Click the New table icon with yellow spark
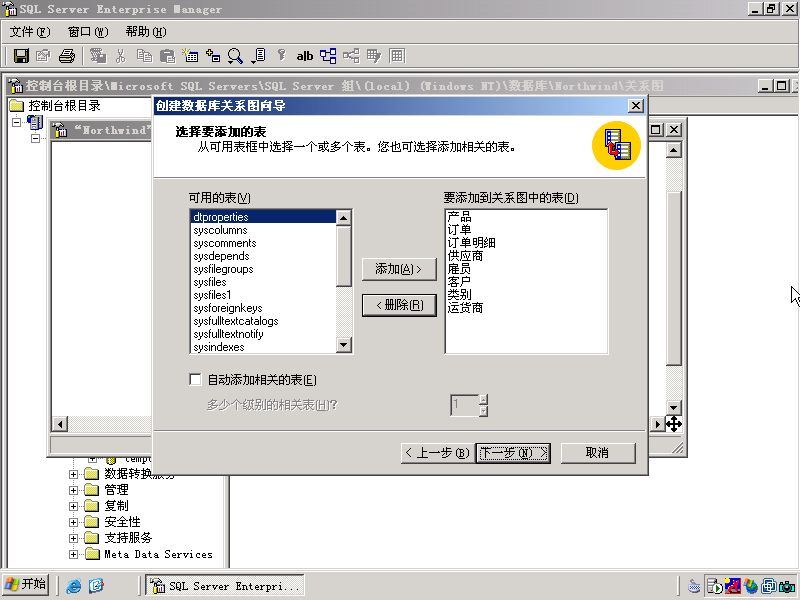800x600 pixels. (190, 56)
